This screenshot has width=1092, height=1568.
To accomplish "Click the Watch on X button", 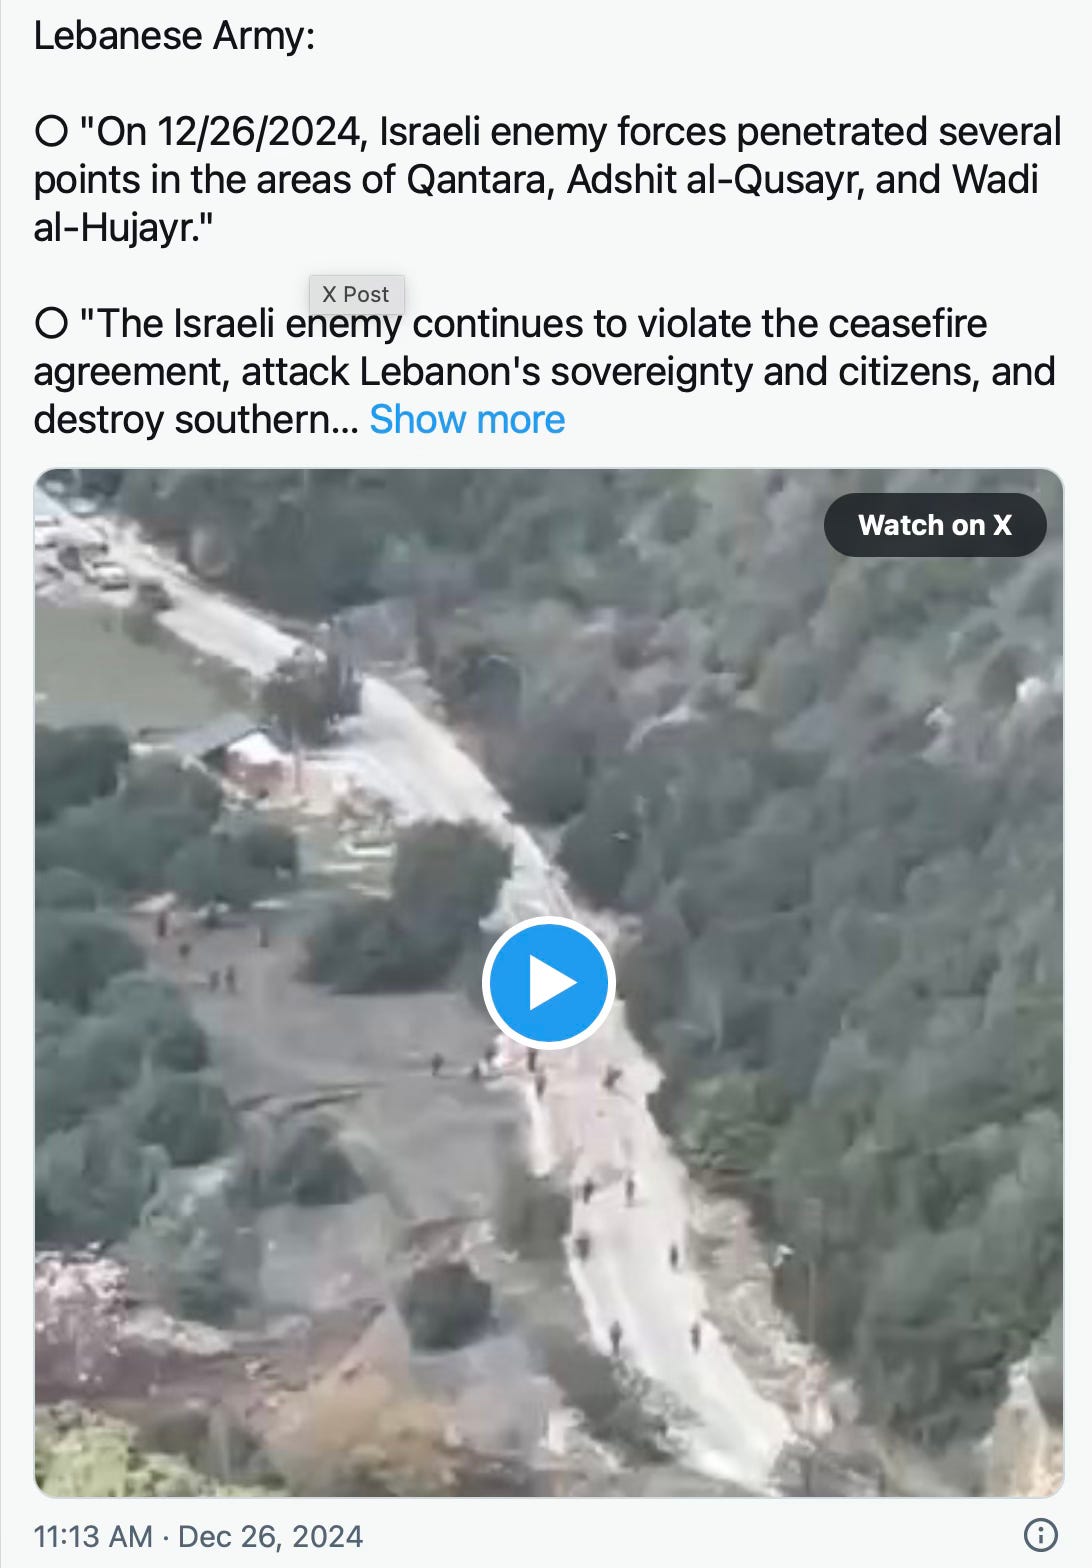I will pyautogui.click(x=935, y=525).
